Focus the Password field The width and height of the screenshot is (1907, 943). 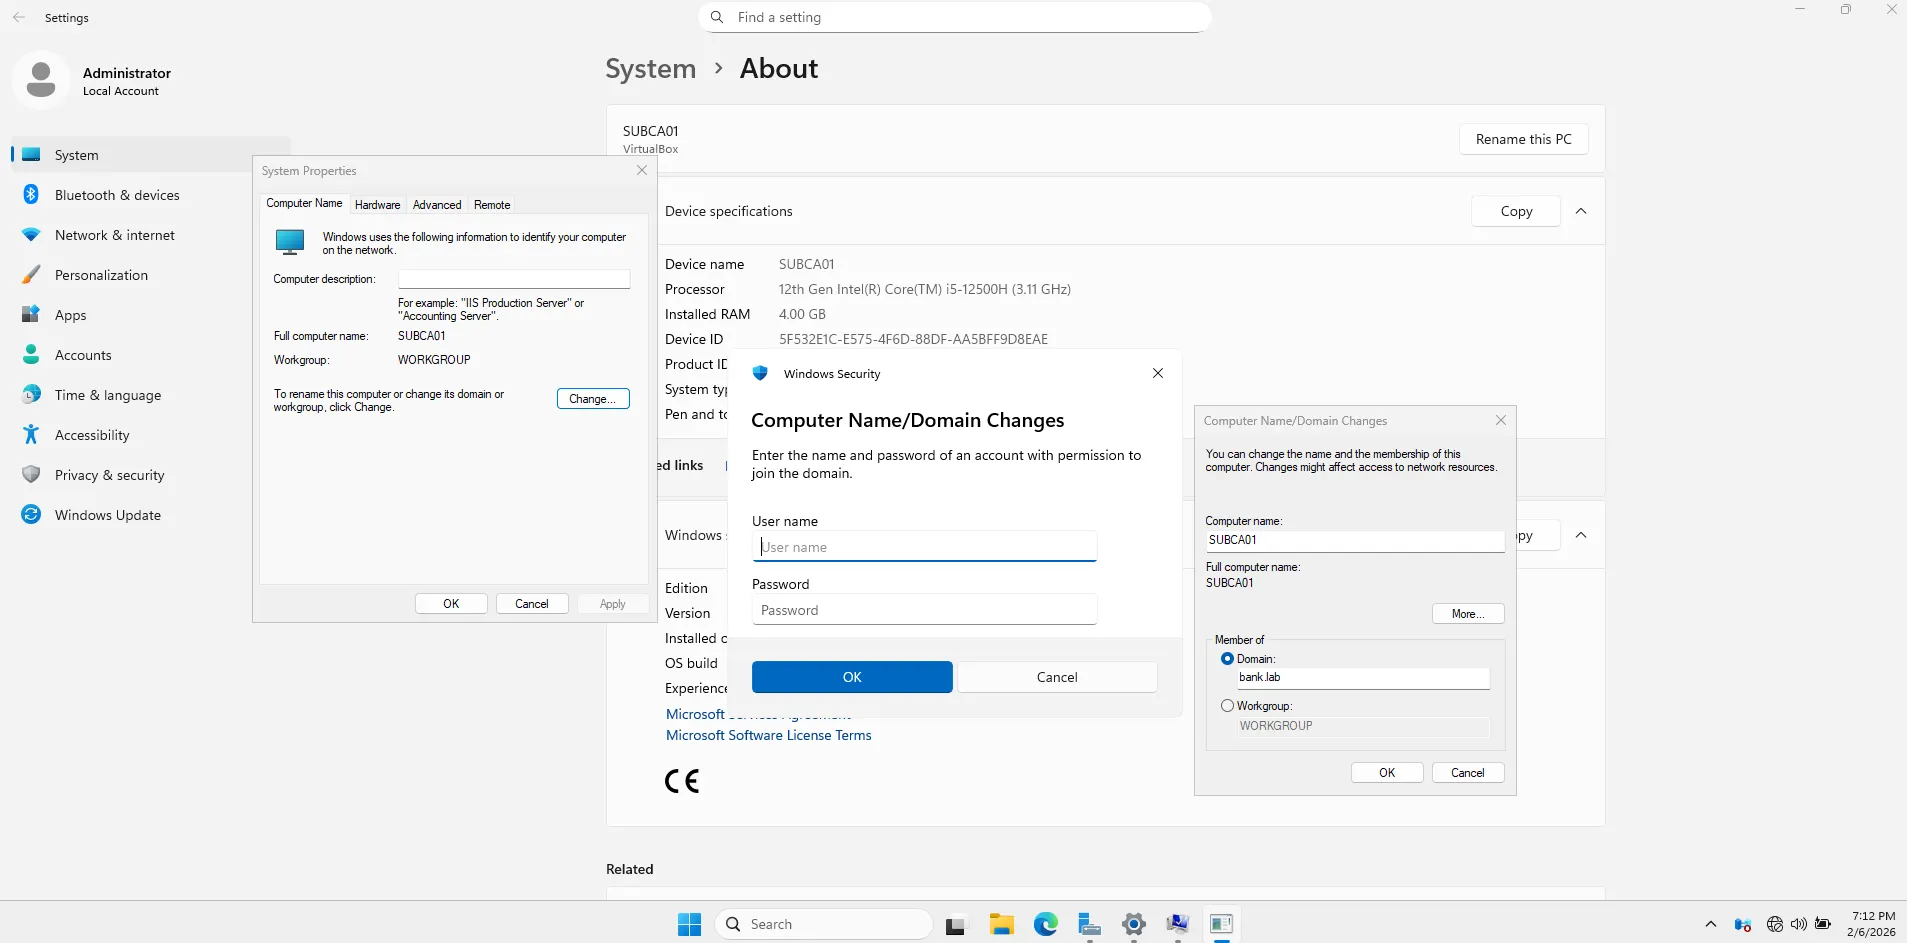(924, 610)
